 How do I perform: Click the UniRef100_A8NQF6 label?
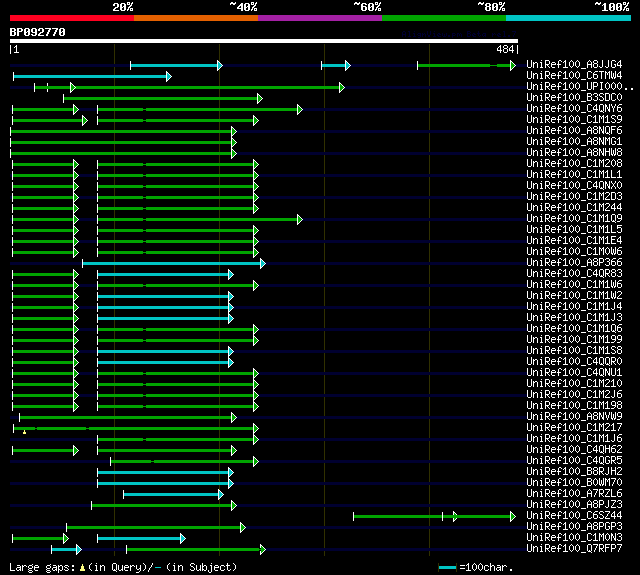click(574, 131)
